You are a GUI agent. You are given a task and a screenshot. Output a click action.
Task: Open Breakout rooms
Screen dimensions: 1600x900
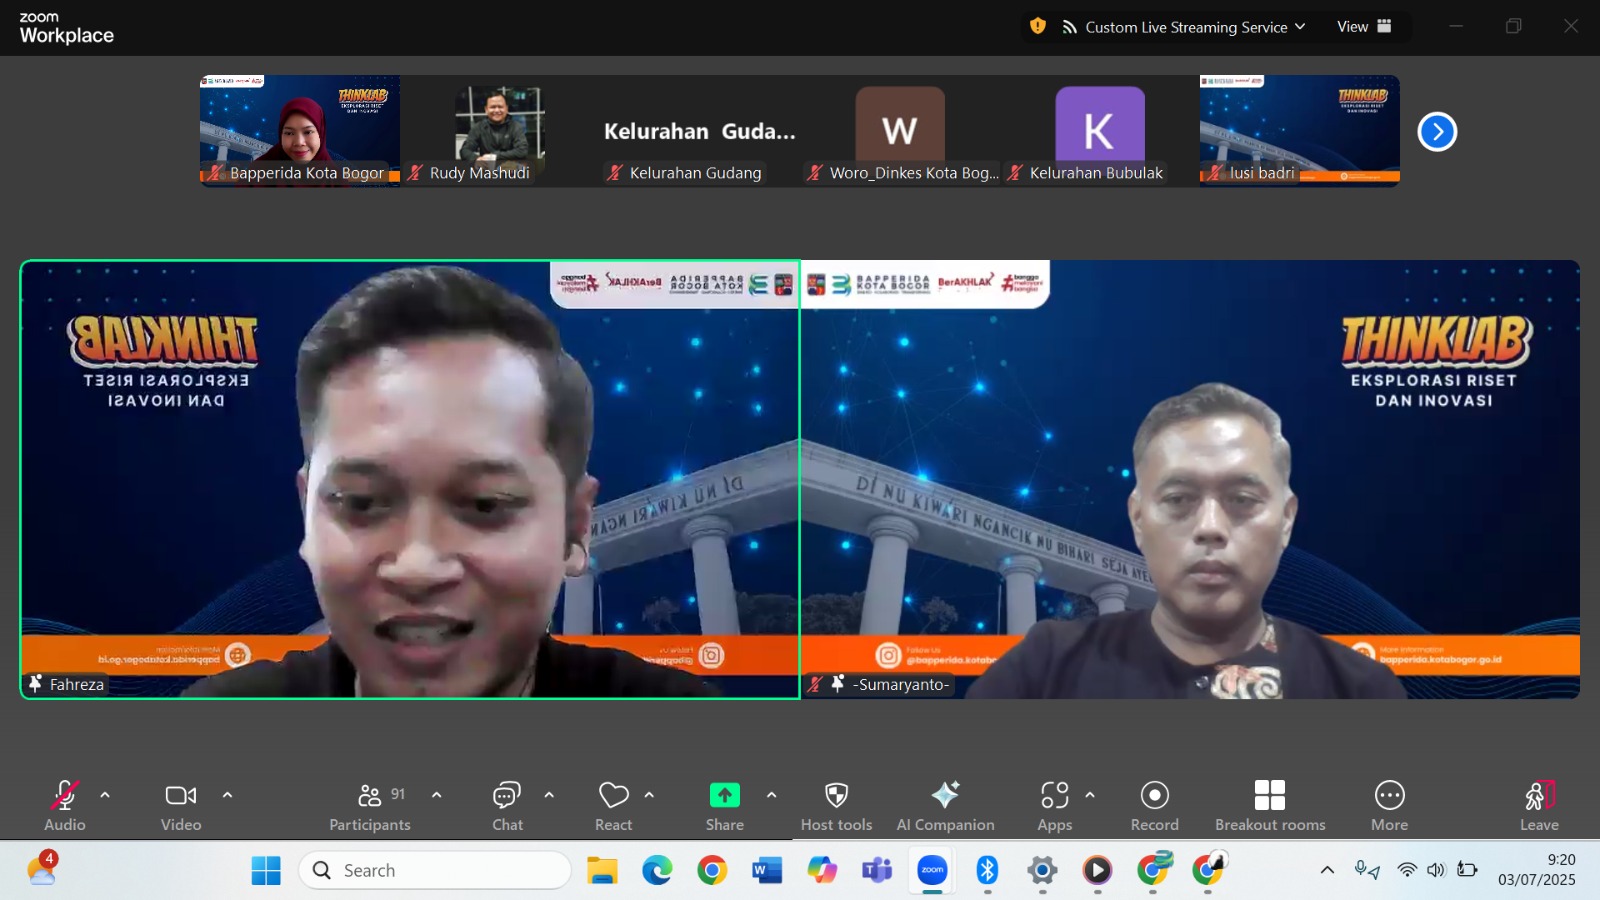pyautogui.click(x=1269, y=806)
